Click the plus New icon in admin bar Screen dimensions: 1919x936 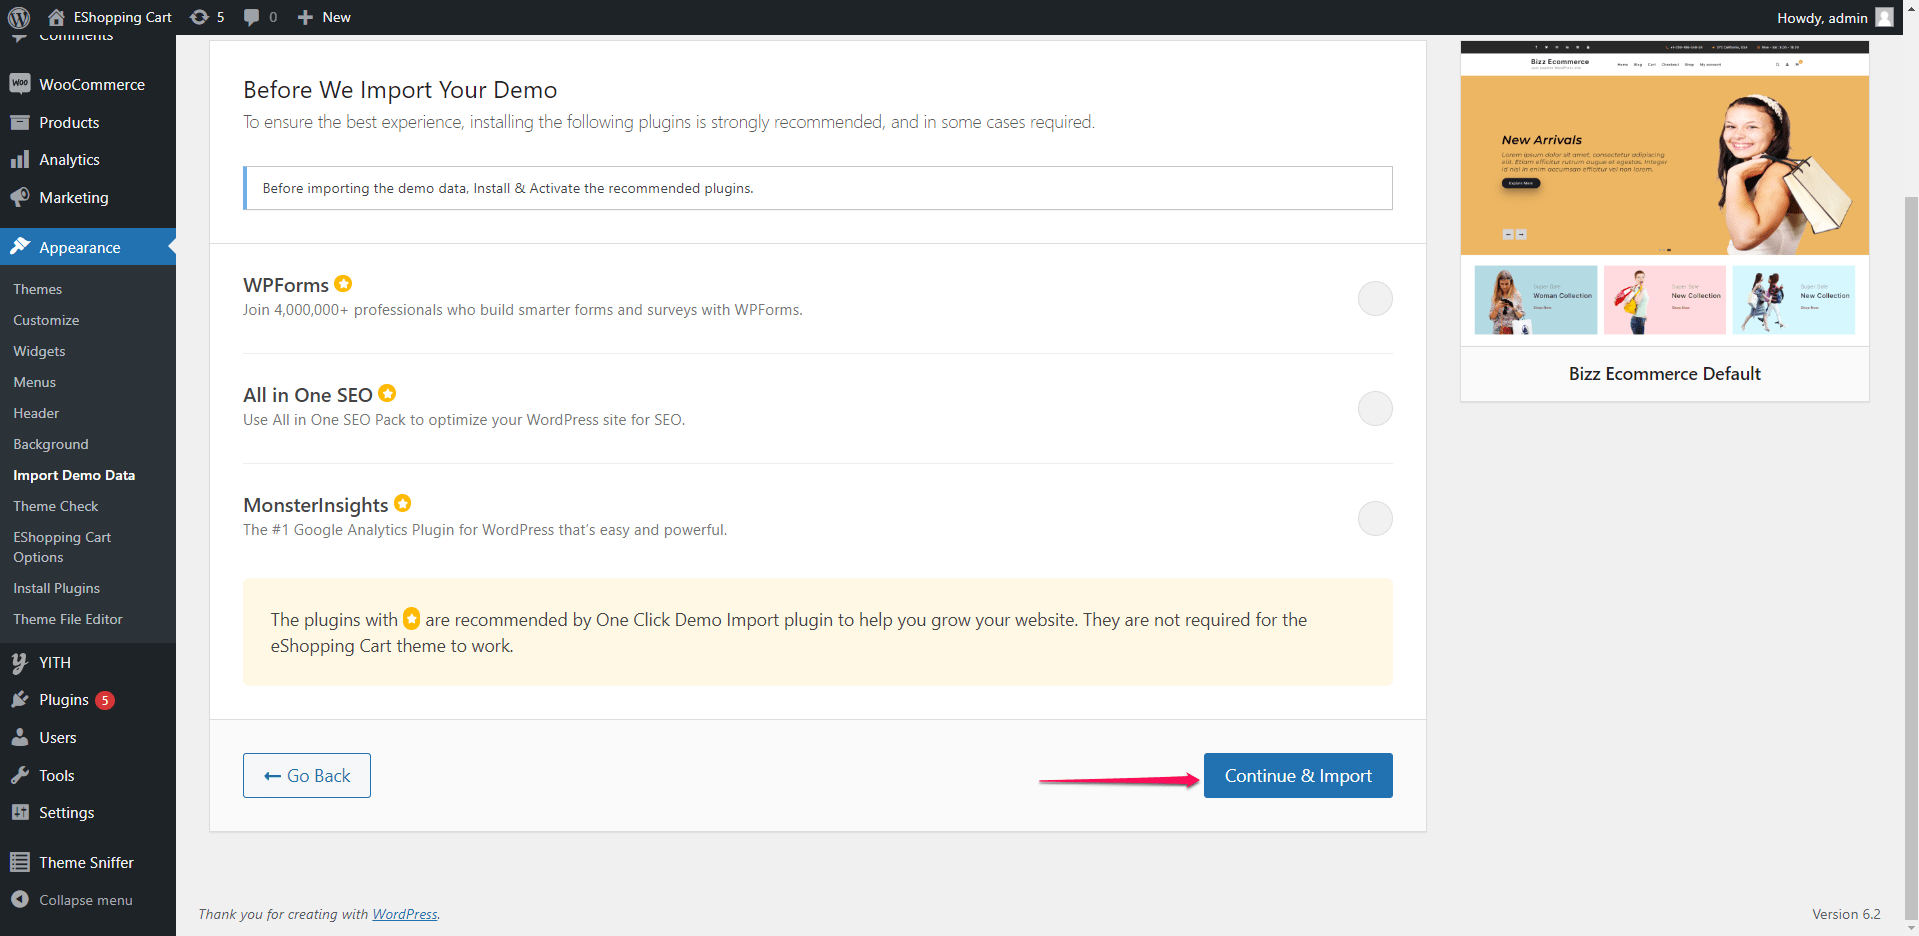coord(306,17)
